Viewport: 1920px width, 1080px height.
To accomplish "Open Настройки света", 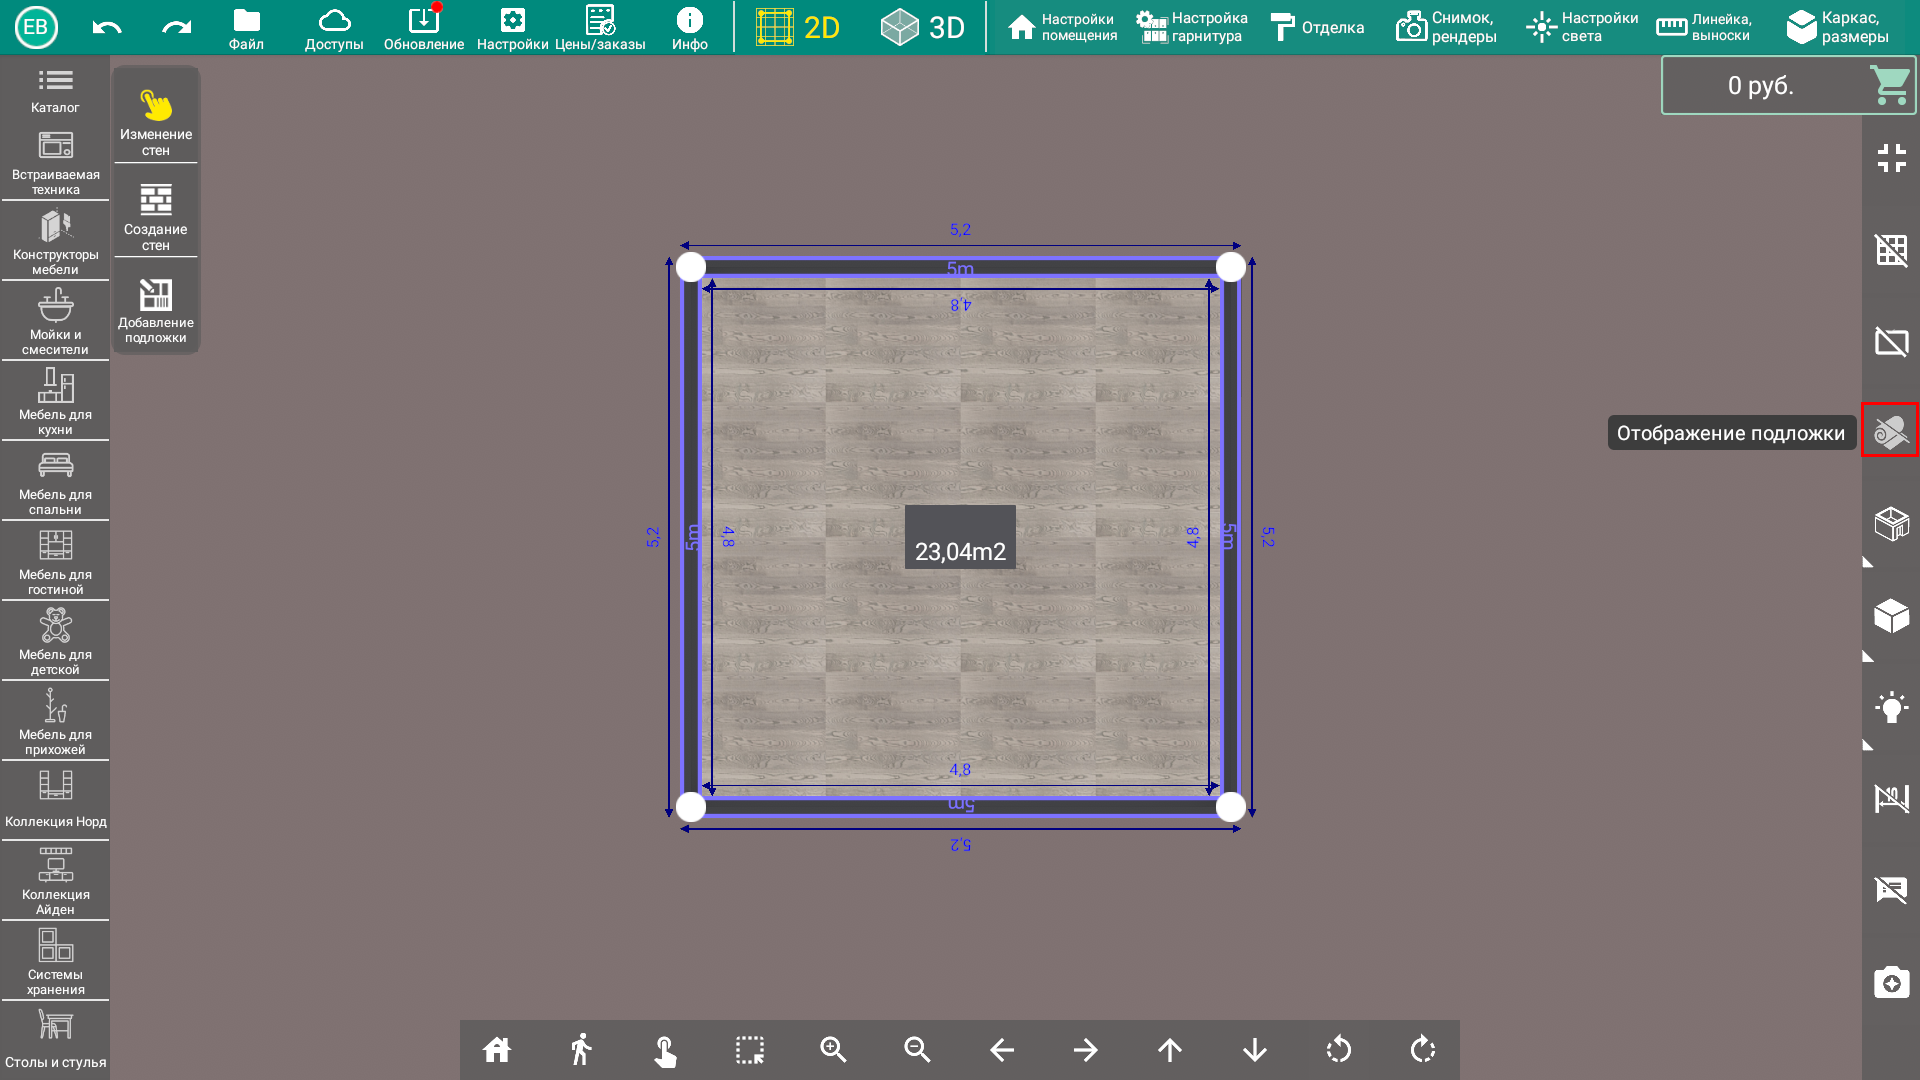I will pyautogui.click(x=1582, y=27).
